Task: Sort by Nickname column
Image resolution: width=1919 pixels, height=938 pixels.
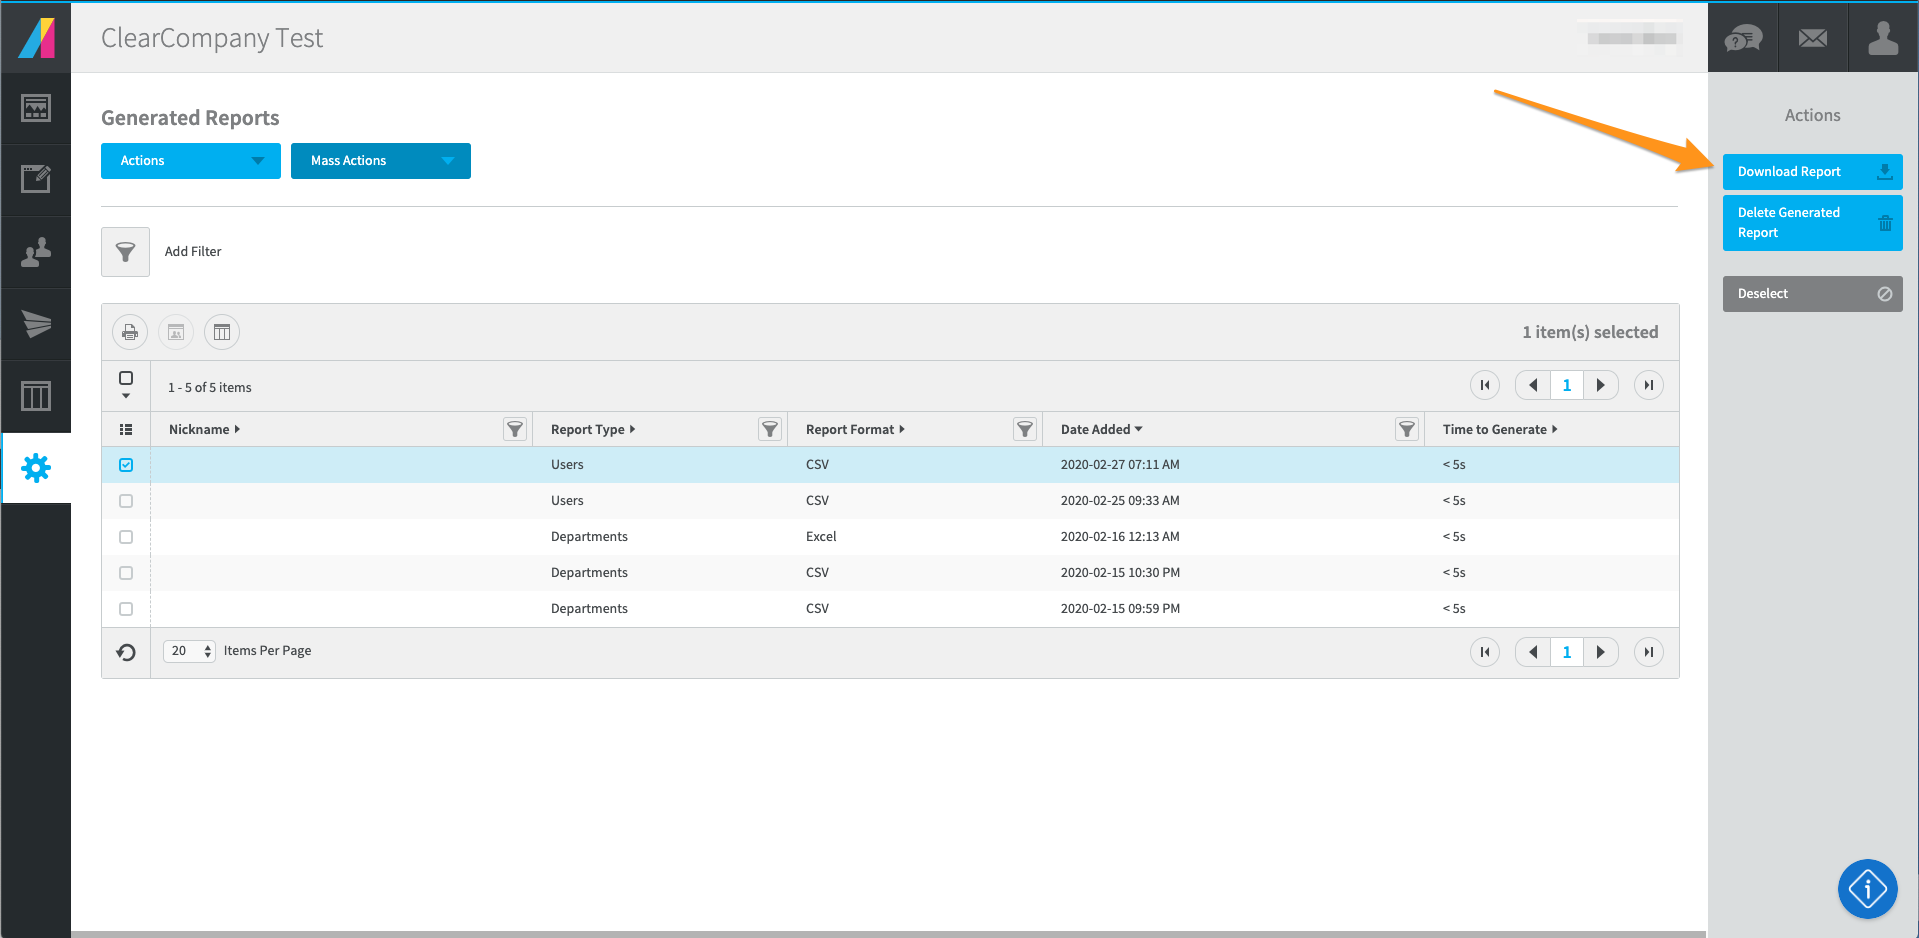Action: click(x=204, y=429)
